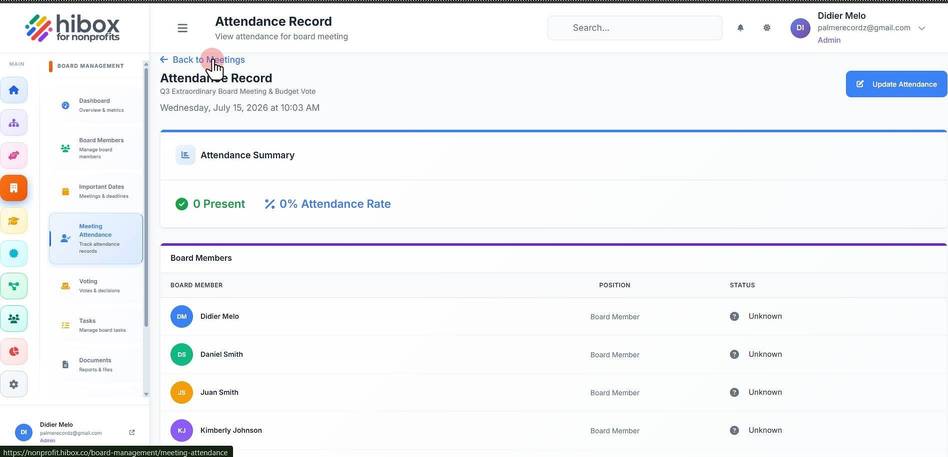Click Juan Smith's unknown status question icon

(x=734, y=392)
